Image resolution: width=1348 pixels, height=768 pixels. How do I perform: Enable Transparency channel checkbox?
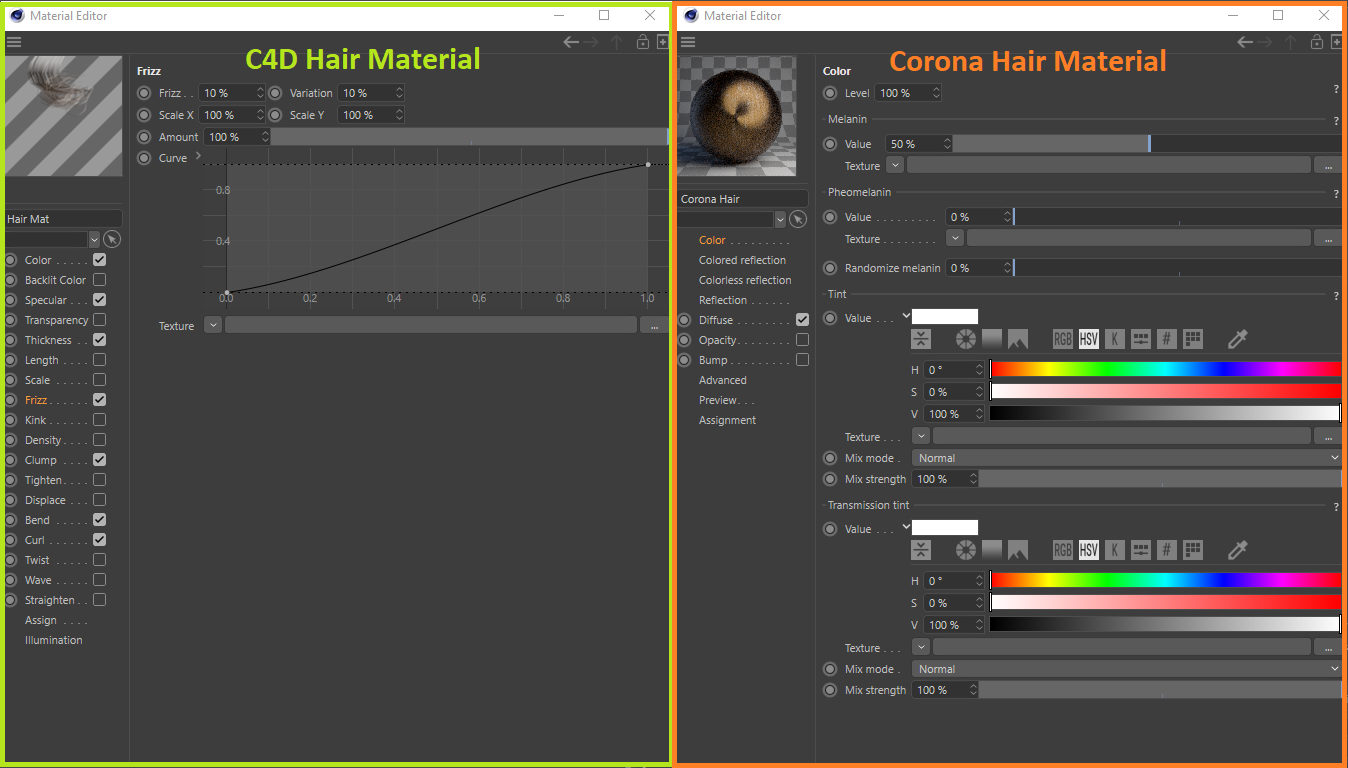[x=99, y=320]
